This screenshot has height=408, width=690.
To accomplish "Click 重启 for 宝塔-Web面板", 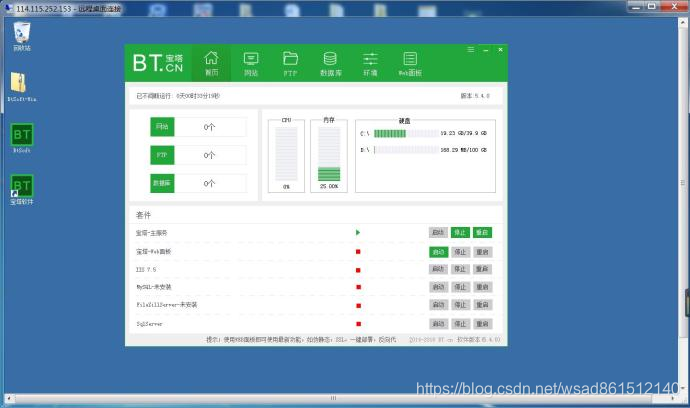I will [x=482, y=252].
